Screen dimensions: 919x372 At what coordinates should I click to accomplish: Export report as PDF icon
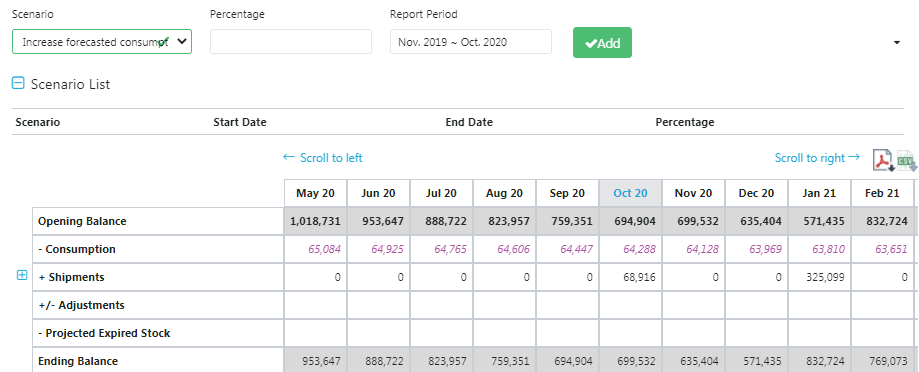(883, 160)
